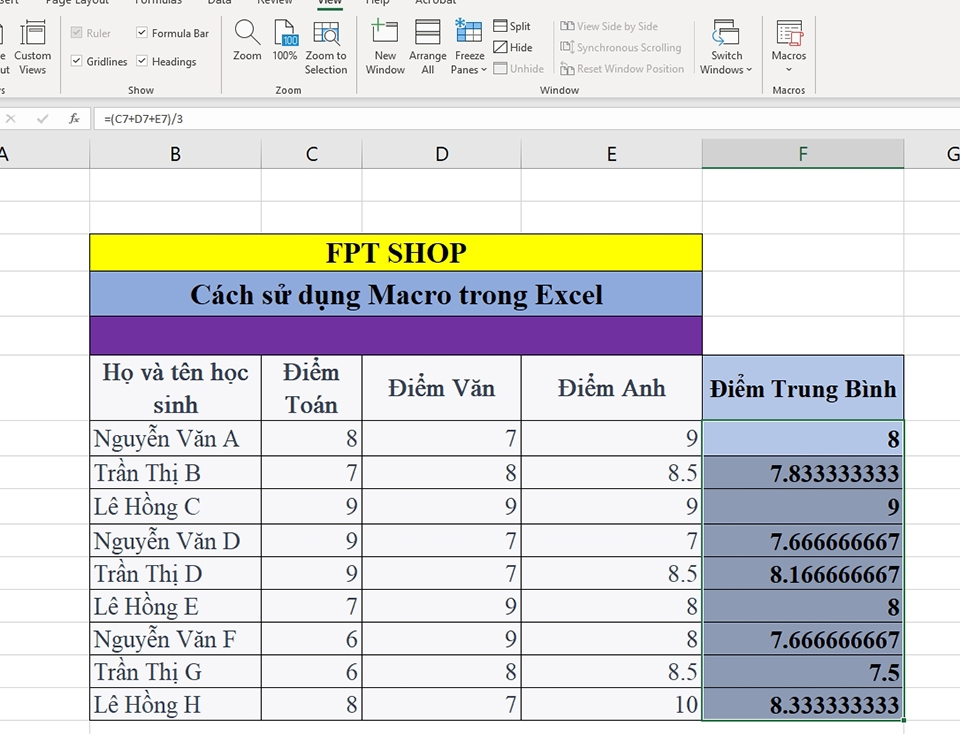Toggle the Ruler checkbox

[77, 32]
